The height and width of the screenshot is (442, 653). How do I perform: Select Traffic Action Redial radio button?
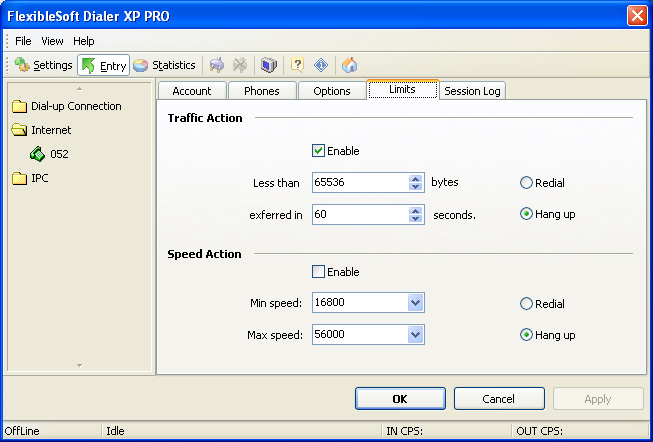tap(526, 182)
